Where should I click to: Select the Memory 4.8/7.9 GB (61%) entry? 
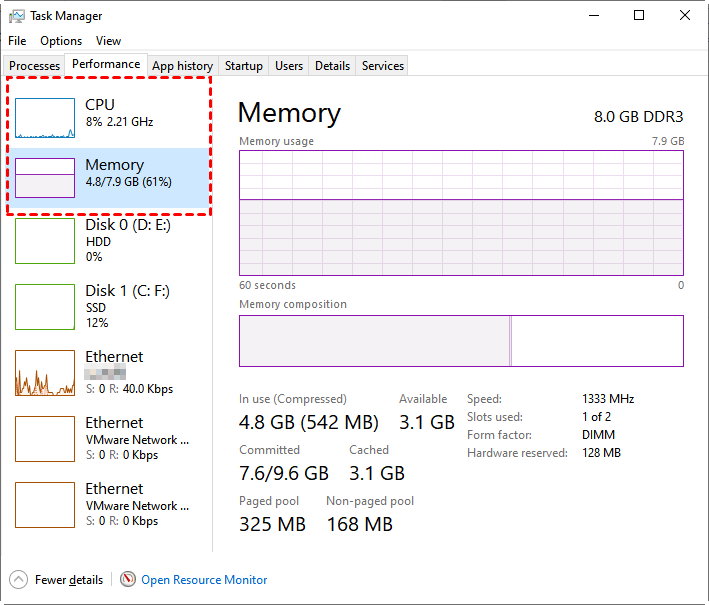pos(109,178)
